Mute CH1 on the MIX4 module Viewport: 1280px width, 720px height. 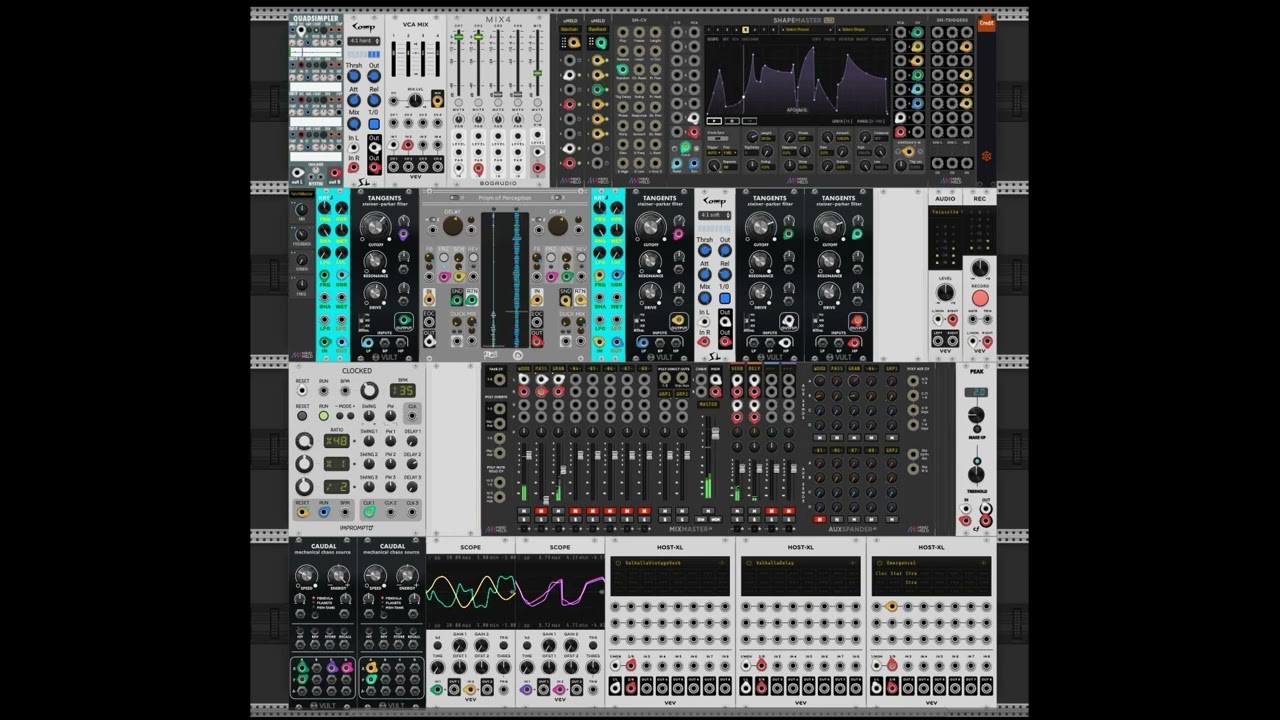(459, 102)
